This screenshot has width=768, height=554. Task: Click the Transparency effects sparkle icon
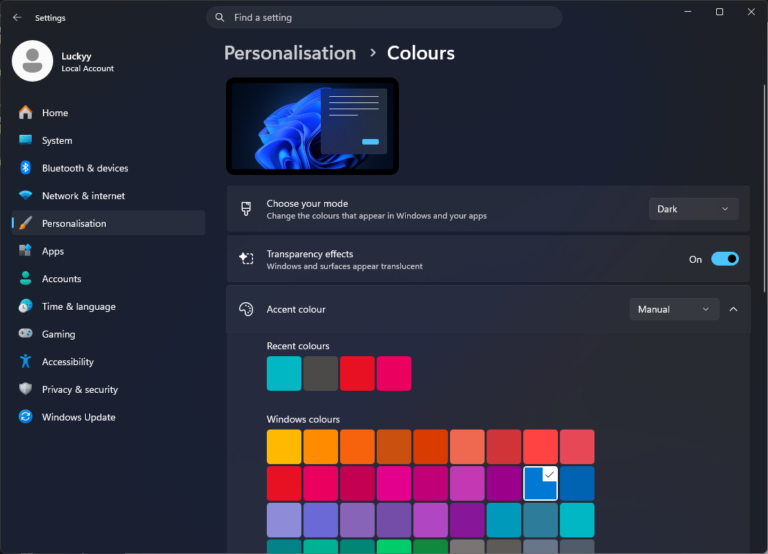coord(246,259)
